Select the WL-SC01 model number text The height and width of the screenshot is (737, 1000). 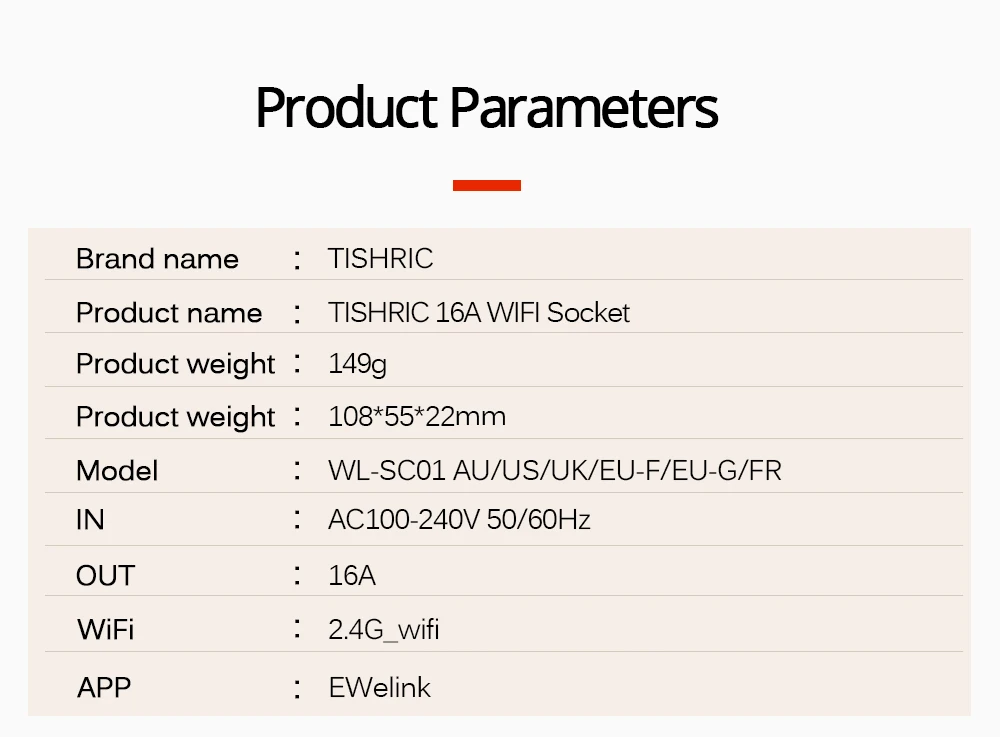click(x=388, y=471)
